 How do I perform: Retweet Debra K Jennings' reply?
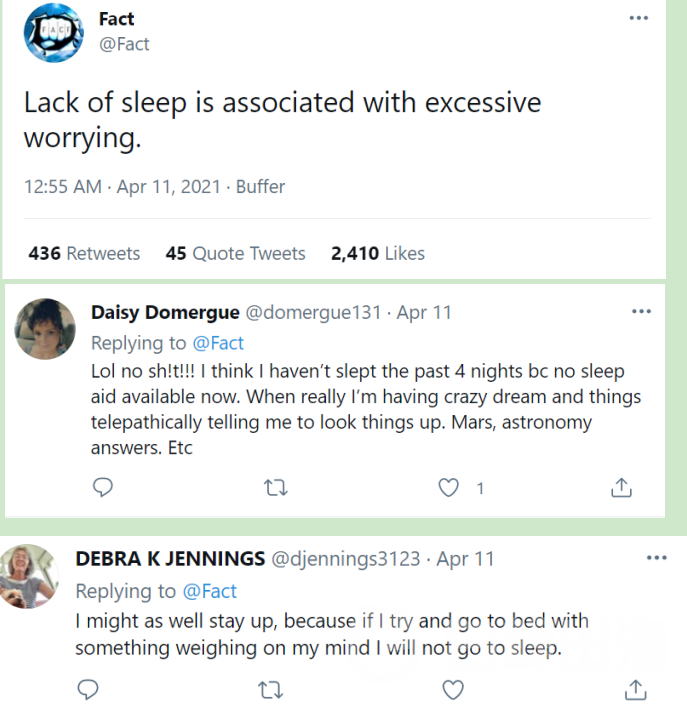270,689
